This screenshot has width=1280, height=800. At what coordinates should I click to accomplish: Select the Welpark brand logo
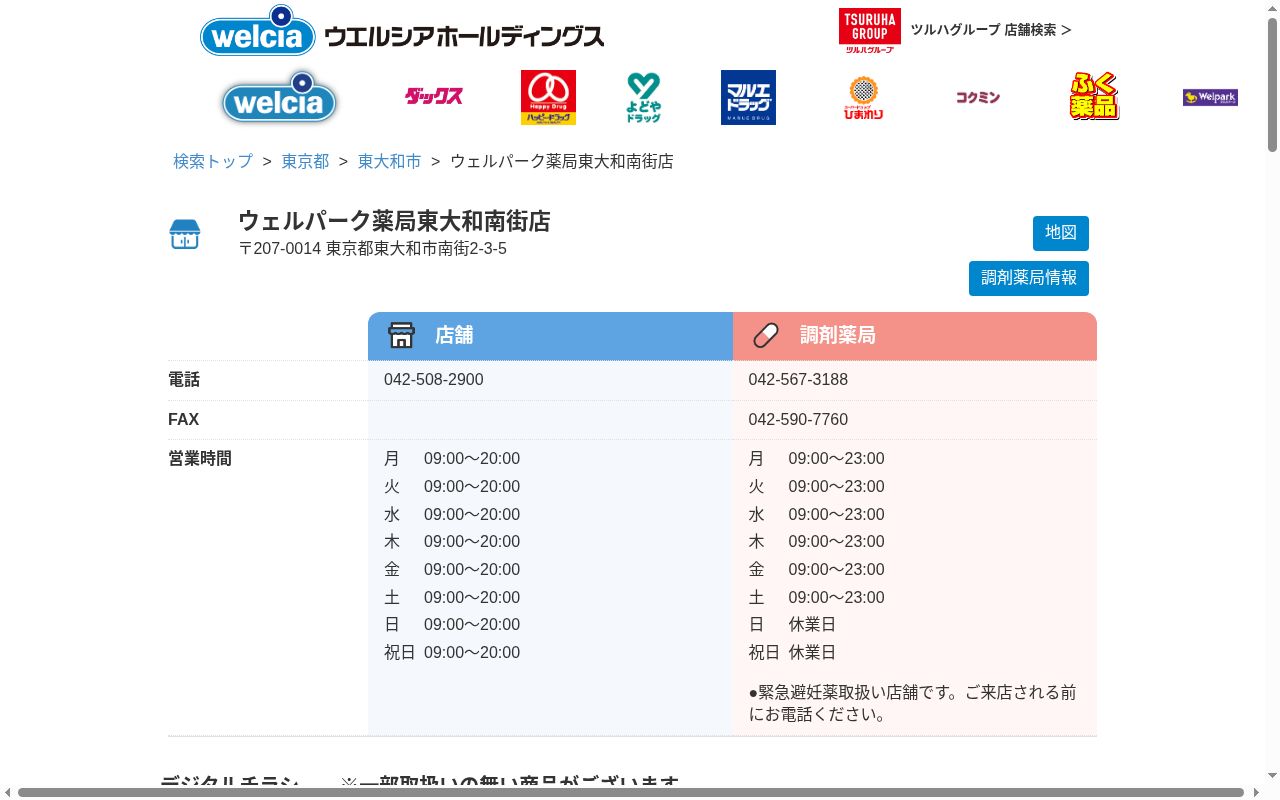pos(1210,97)
